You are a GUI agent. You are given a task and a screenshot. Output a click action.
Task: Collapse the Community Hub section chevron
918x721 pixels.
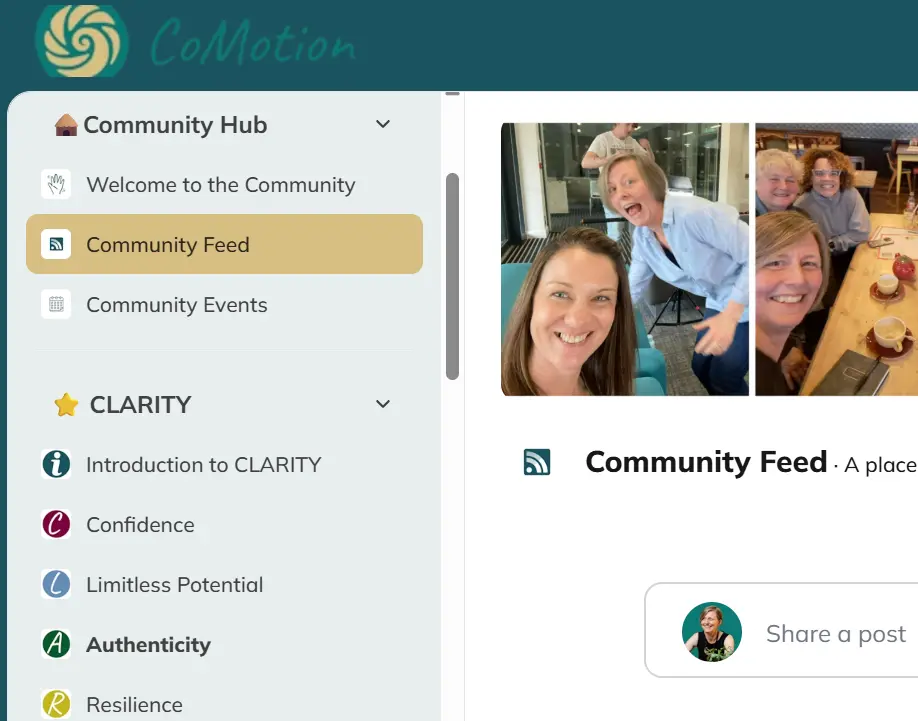pyautogui.click(x=383, y=124)
